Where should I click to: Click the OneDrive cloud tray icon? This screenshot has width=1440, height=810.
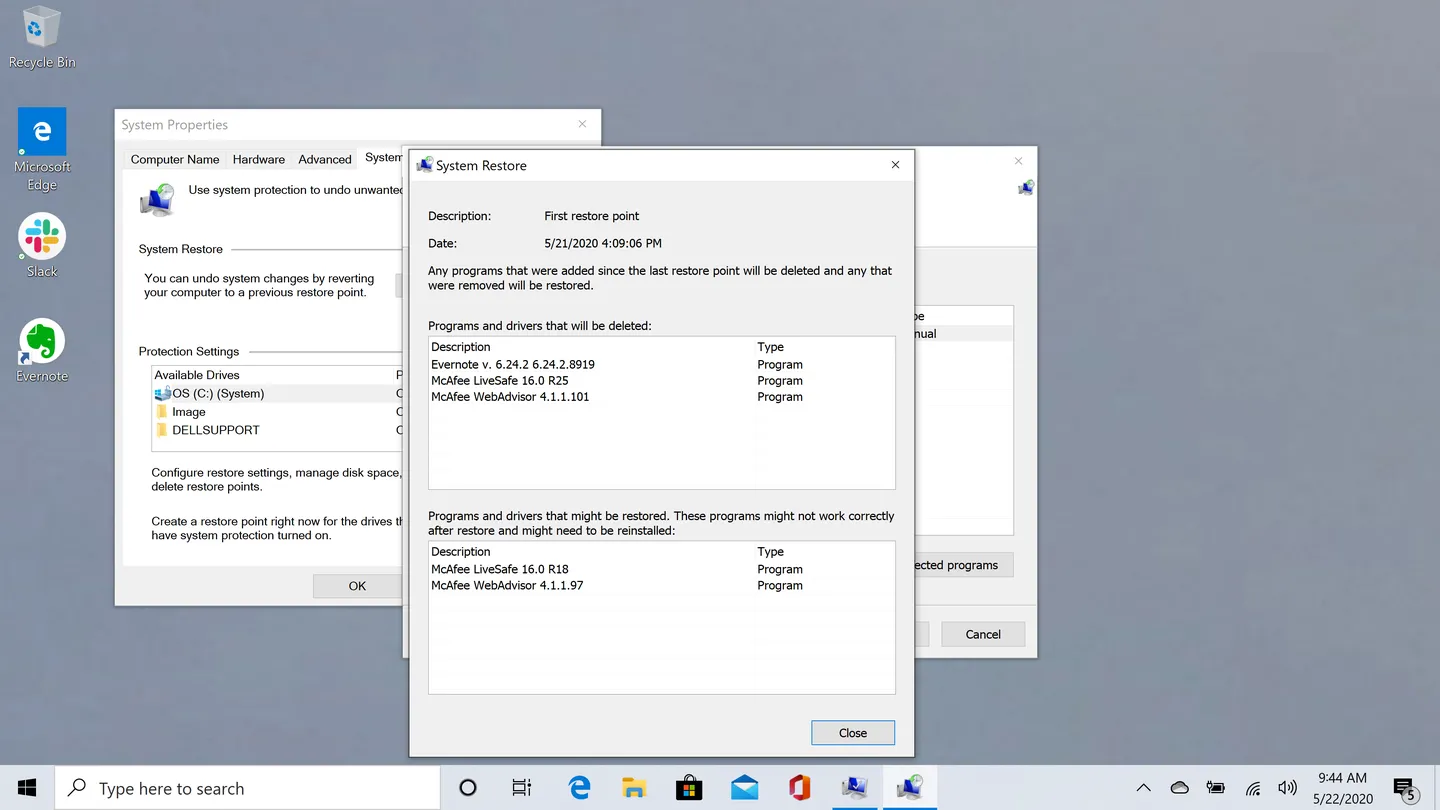(x=1180, y=788)
